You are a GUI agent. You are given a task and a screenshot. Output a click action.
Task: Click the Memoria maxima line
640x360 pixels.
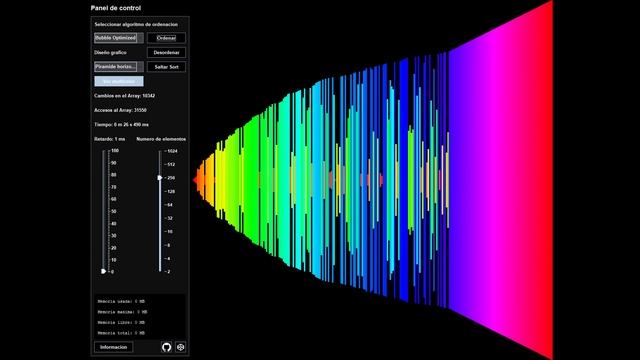click(122, 312)
